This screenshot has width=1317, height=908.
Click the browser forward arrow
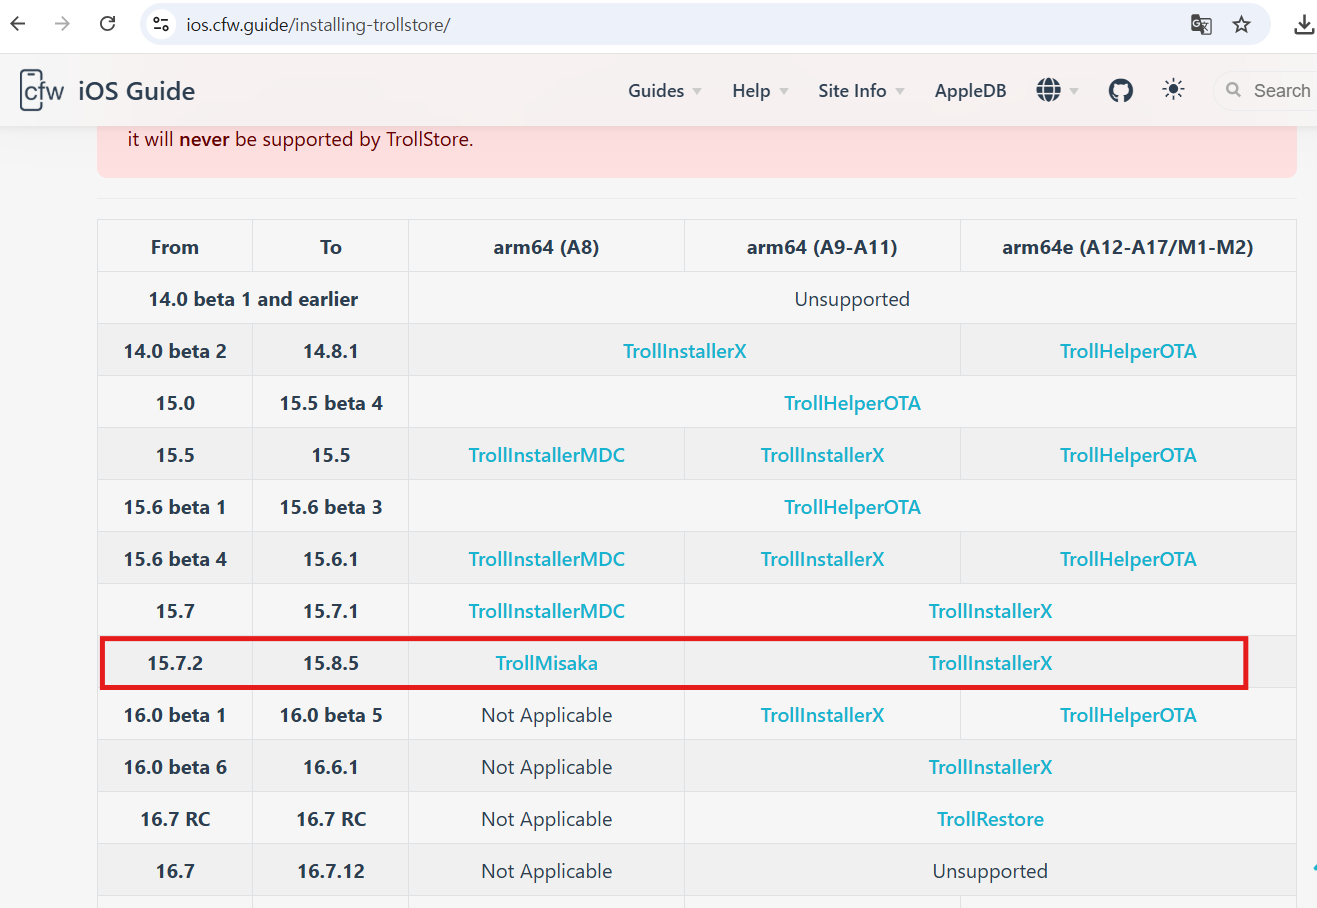[x=62, y=24]
